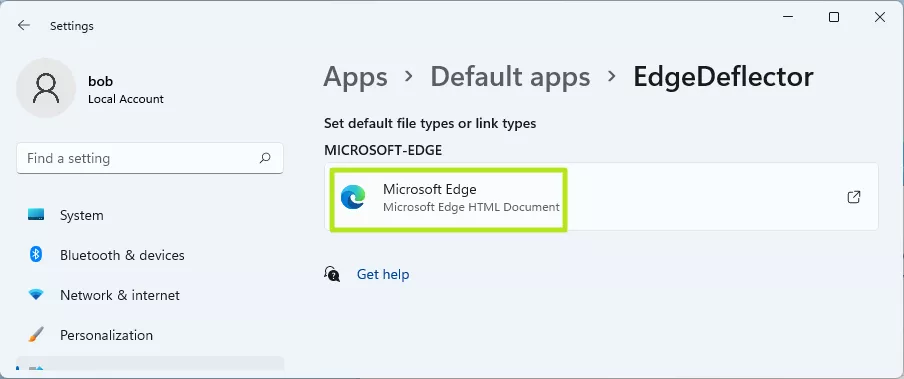Click the search magnifier icon
904x379 pixels.
point(265,157)
